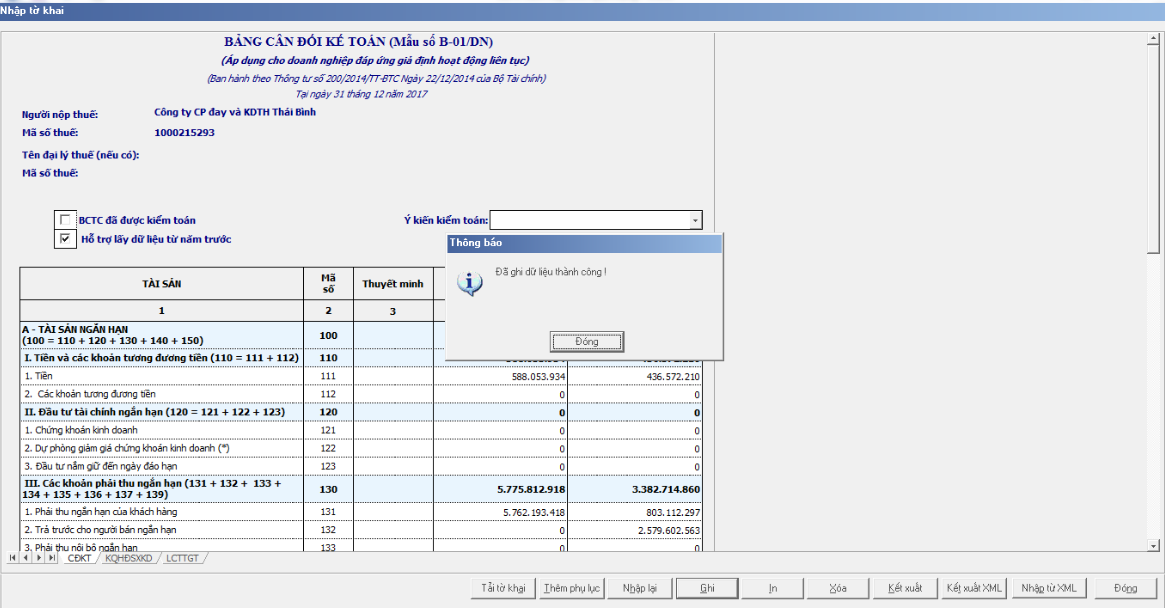Switch to the LCTTGT sheet tab
Image resolution: width=1165 pixels, height=608 pixels.
click(x=183, y=558)
